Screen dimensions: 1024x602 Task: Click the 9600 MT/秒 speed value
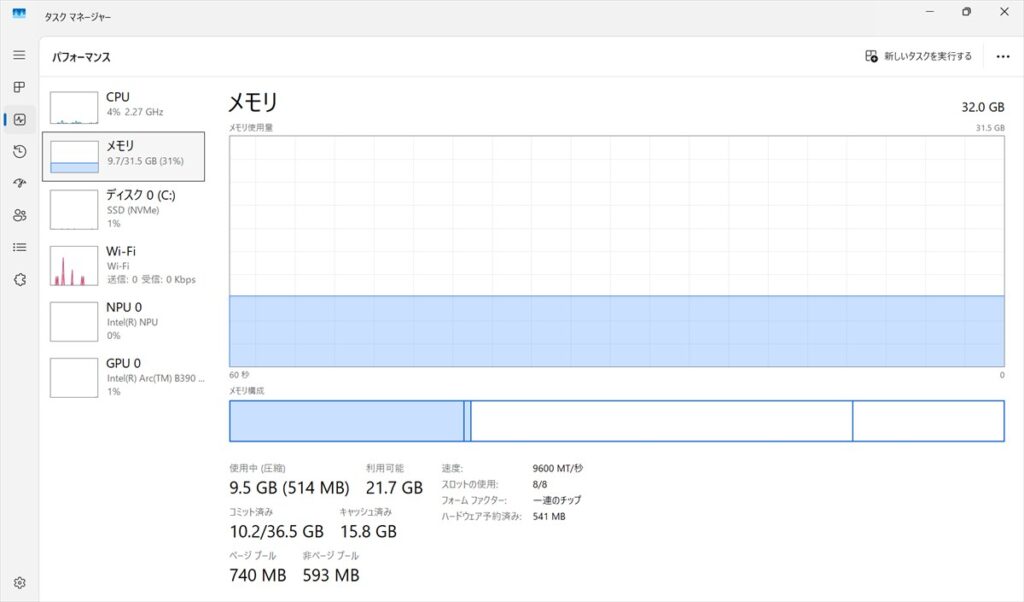[x=558, y=468]
